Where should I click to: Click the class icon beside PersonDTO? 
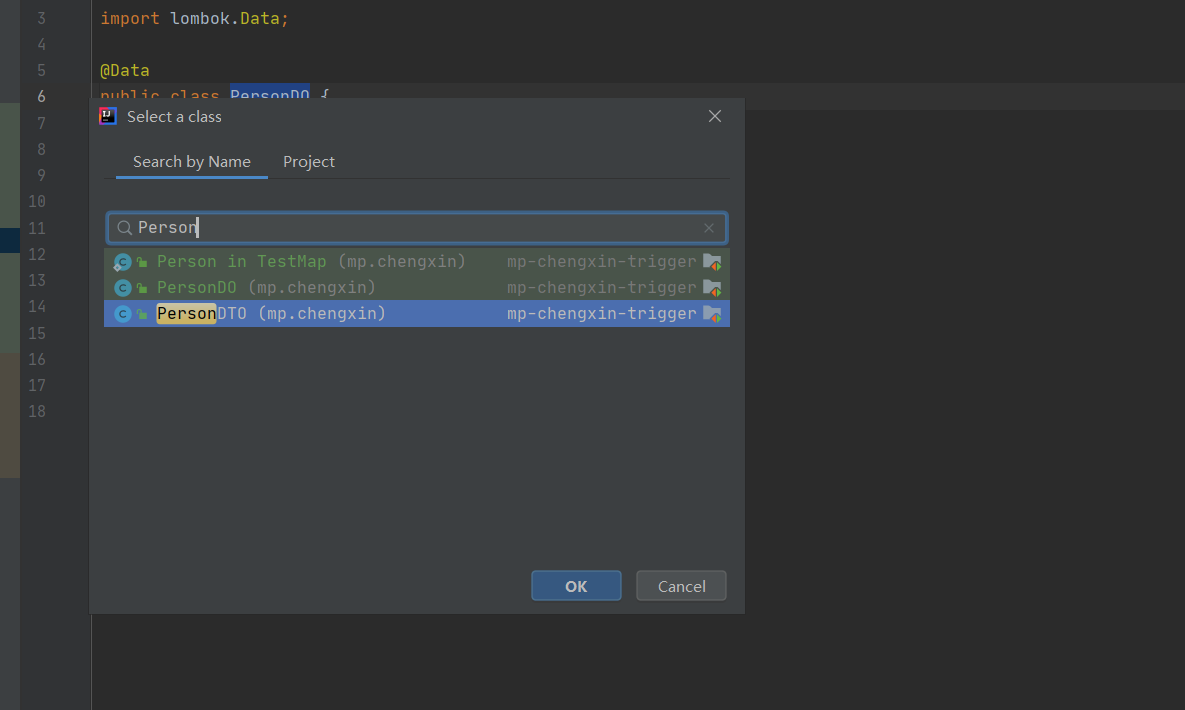(122, 313)
